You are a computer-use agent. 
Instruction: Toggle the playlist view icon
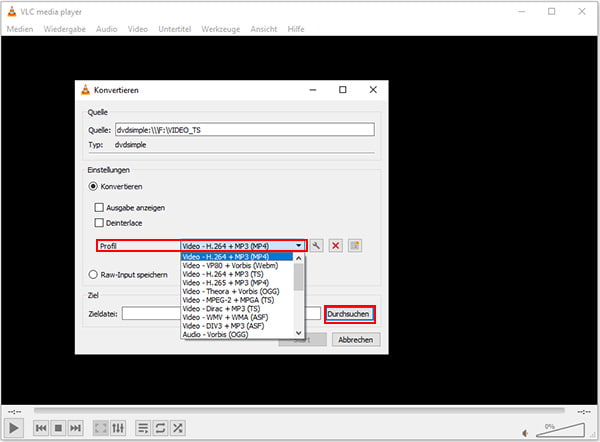pos(143,428)
